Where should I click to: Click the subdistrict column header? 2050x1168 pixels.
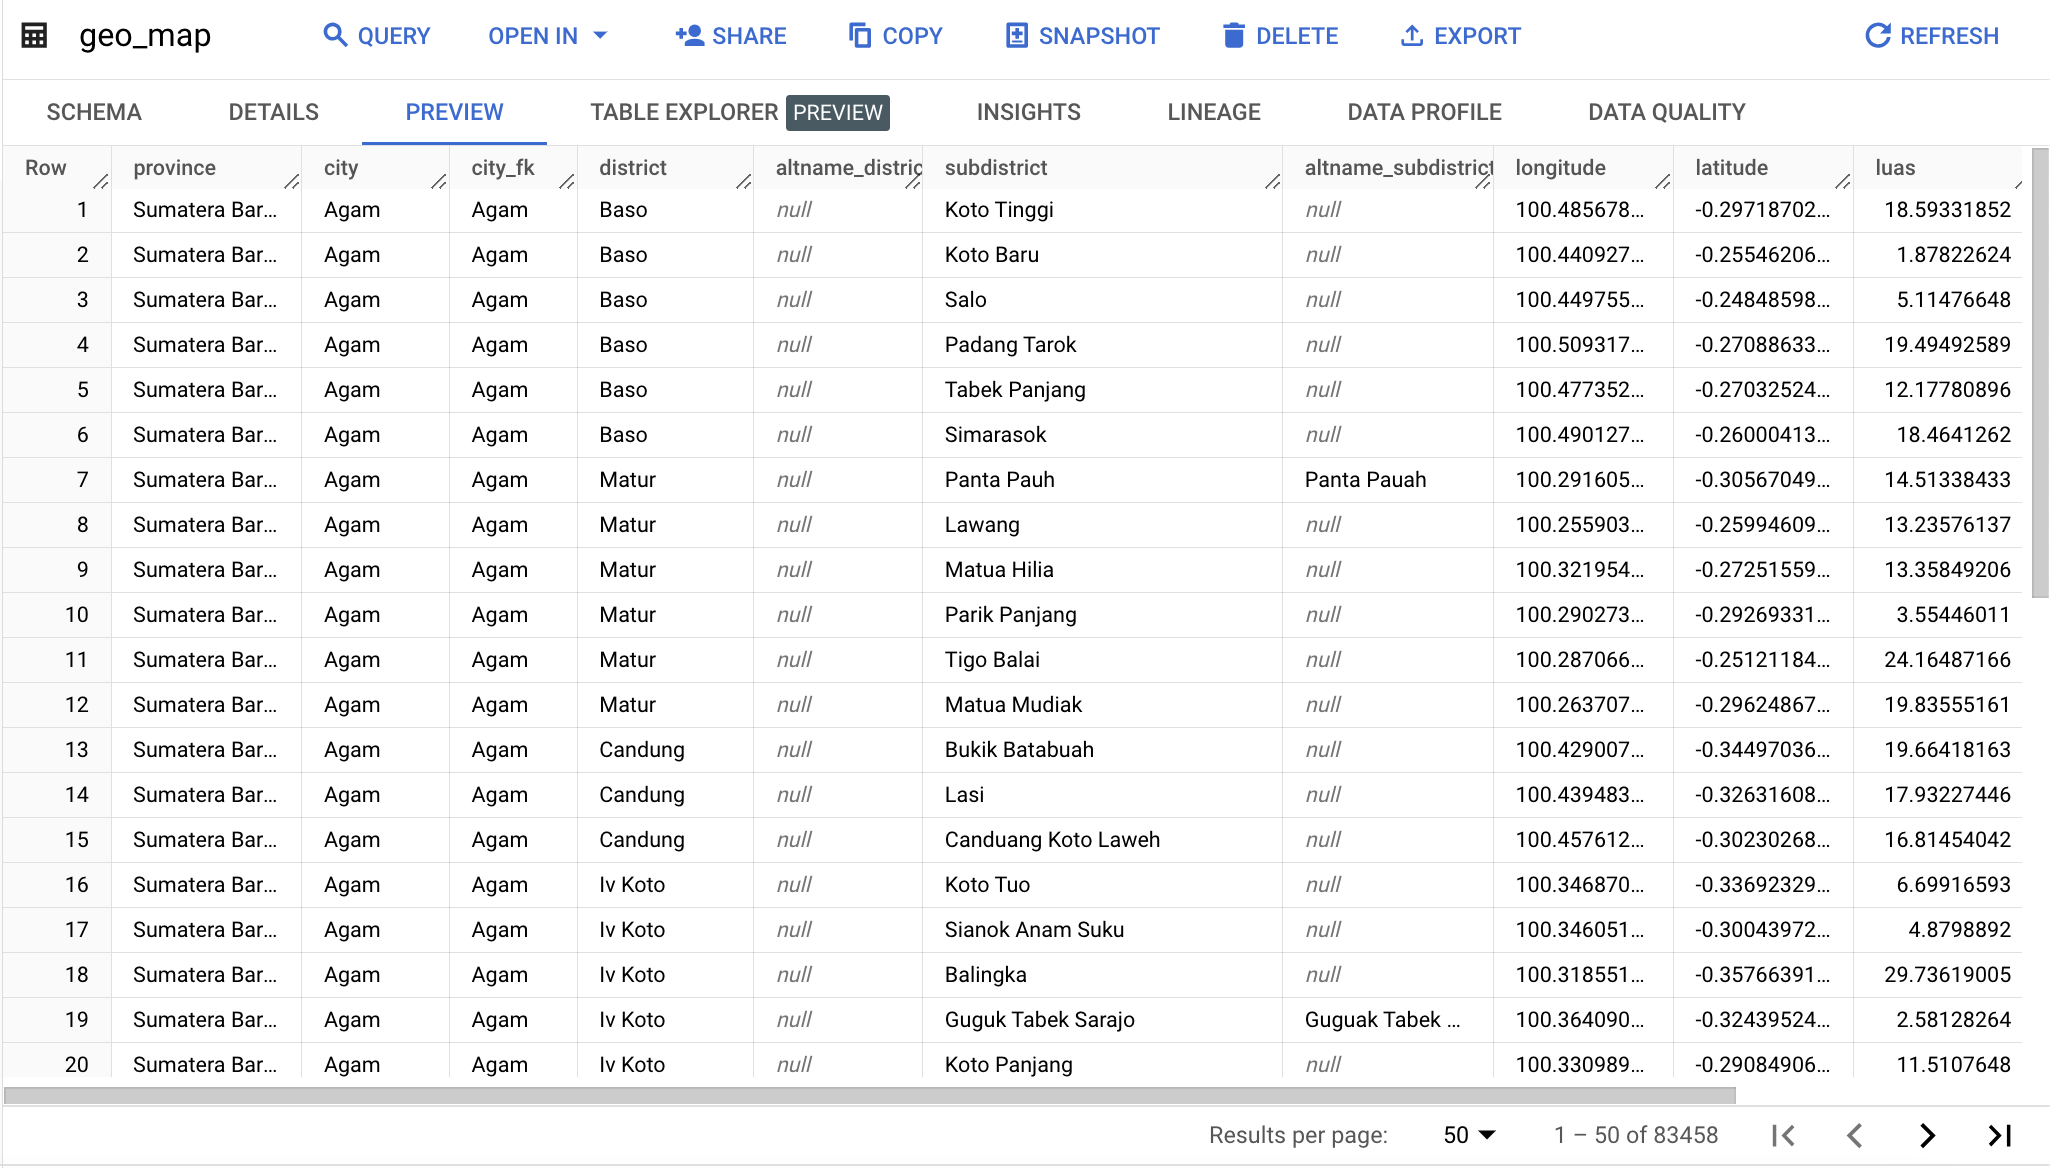click(x=996, y=168)
